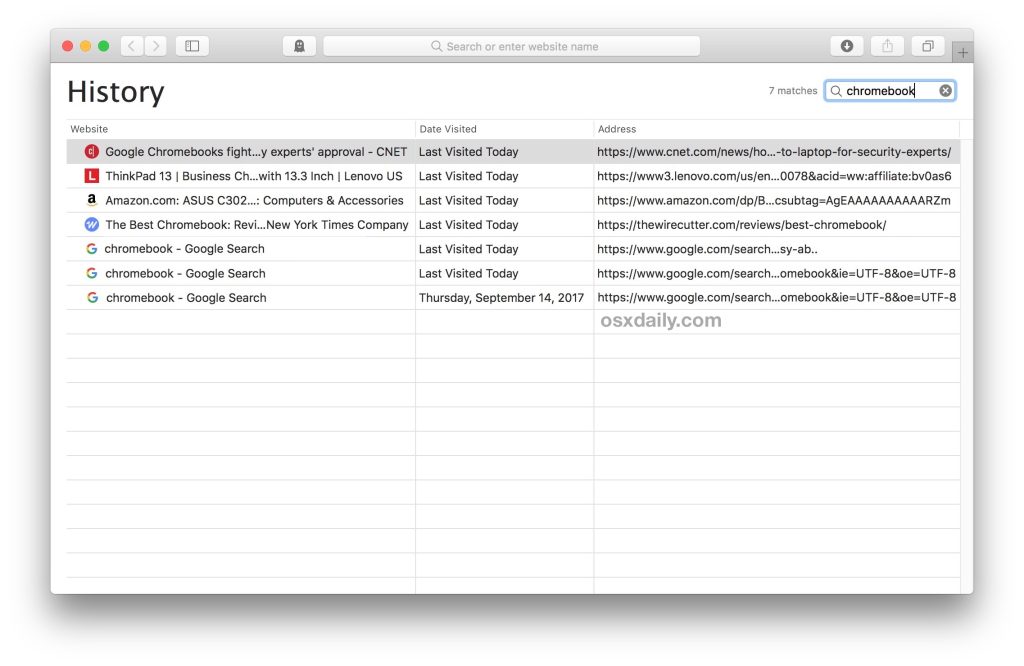Add a new tab with plus button

point(963,53)
